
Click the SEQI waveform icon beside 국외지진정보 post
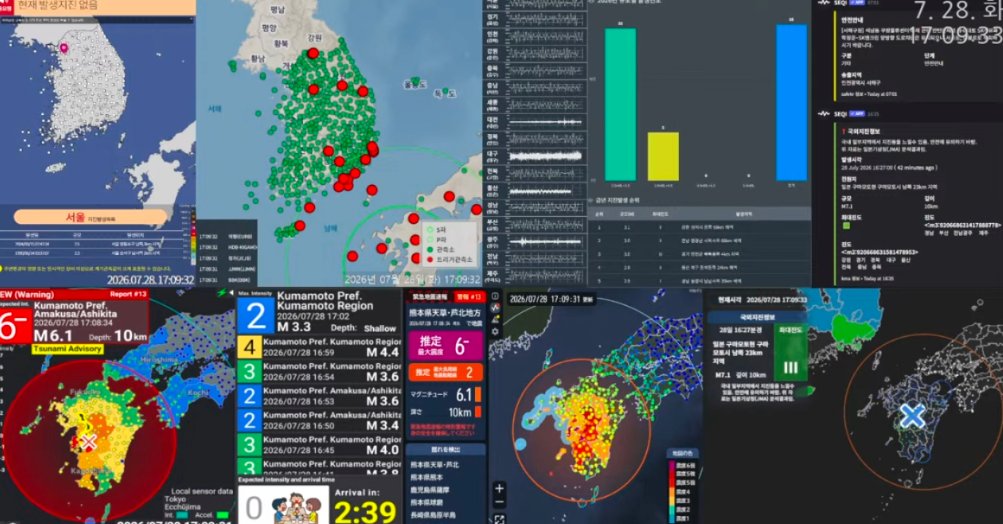(823, 114)
